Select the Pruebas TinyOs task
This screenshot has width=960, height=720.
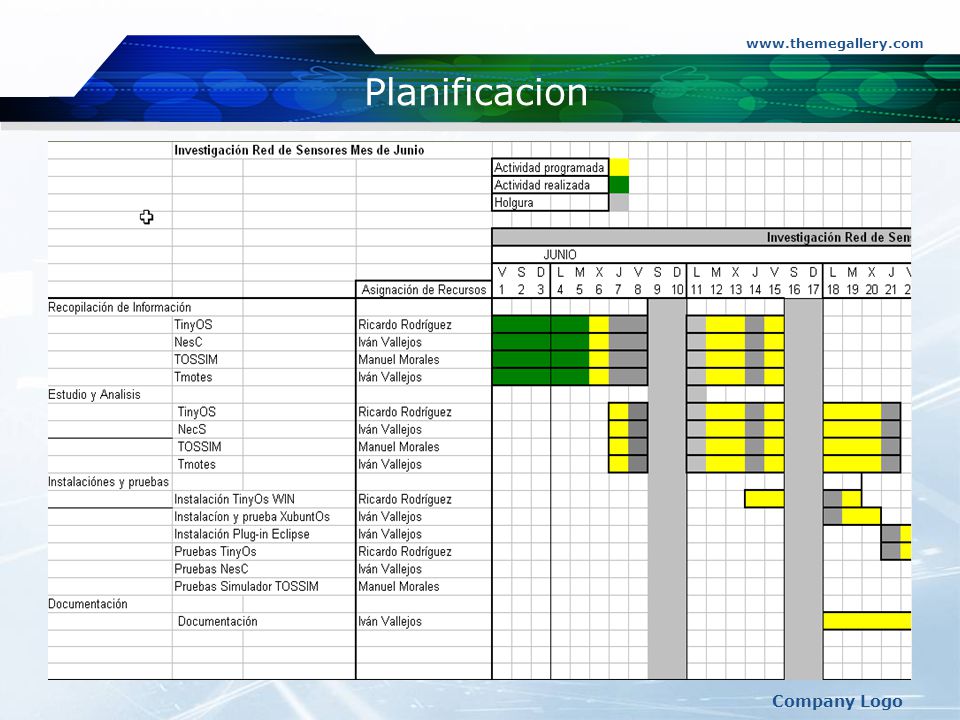(215, 552)
